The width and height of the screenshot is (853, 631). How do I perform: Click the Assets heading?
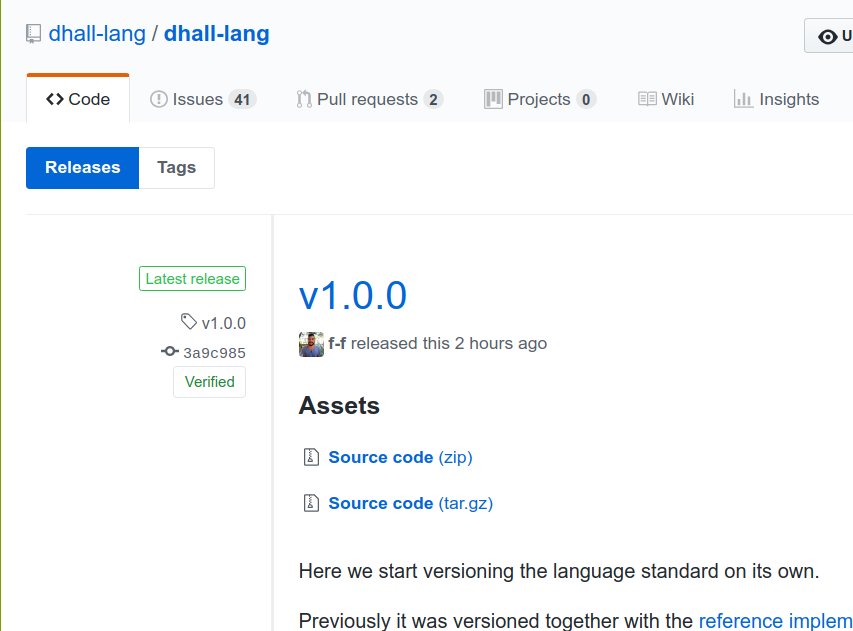[339, 406]
